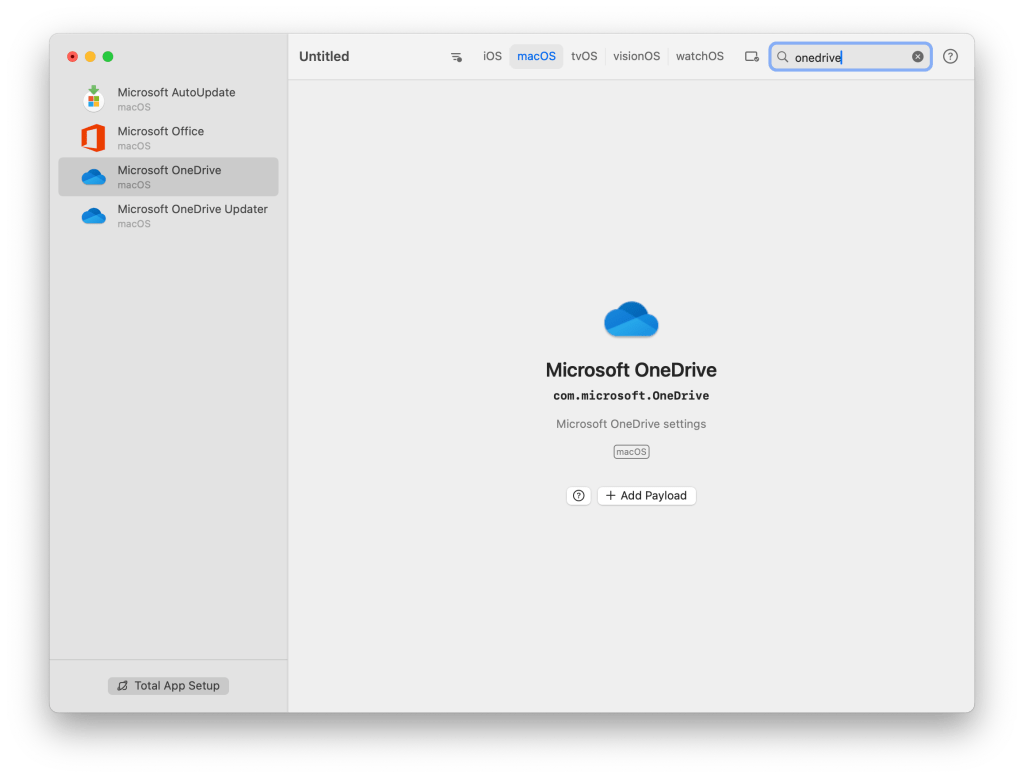
Task: Switch to the iOS platform tab
Action: (x=492, y=57)
